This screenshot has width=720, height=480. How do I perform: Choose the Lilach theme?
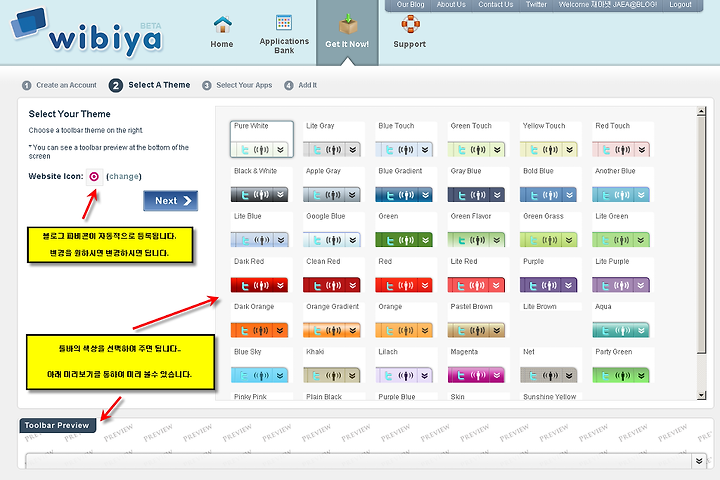coord(406,365)
